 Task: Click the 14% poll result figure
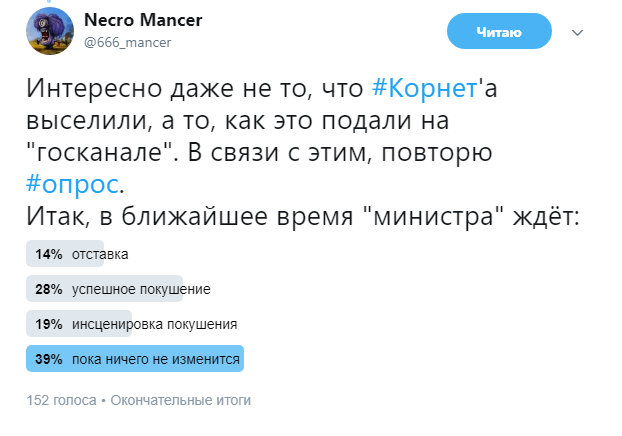point(49,255)
